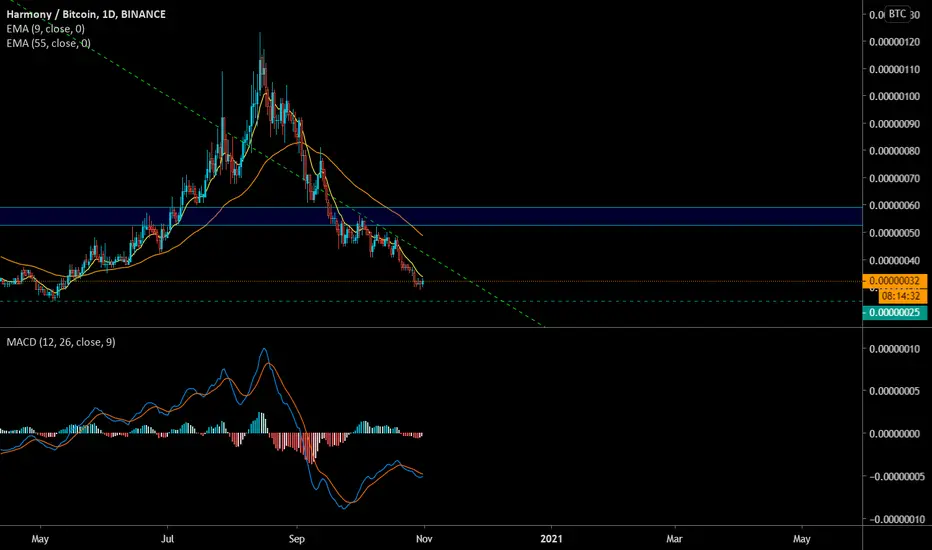Click the green 0.00000025 price label
This screenshot has width=932, height=550.
pyautogui.click(x=895, y=313)
